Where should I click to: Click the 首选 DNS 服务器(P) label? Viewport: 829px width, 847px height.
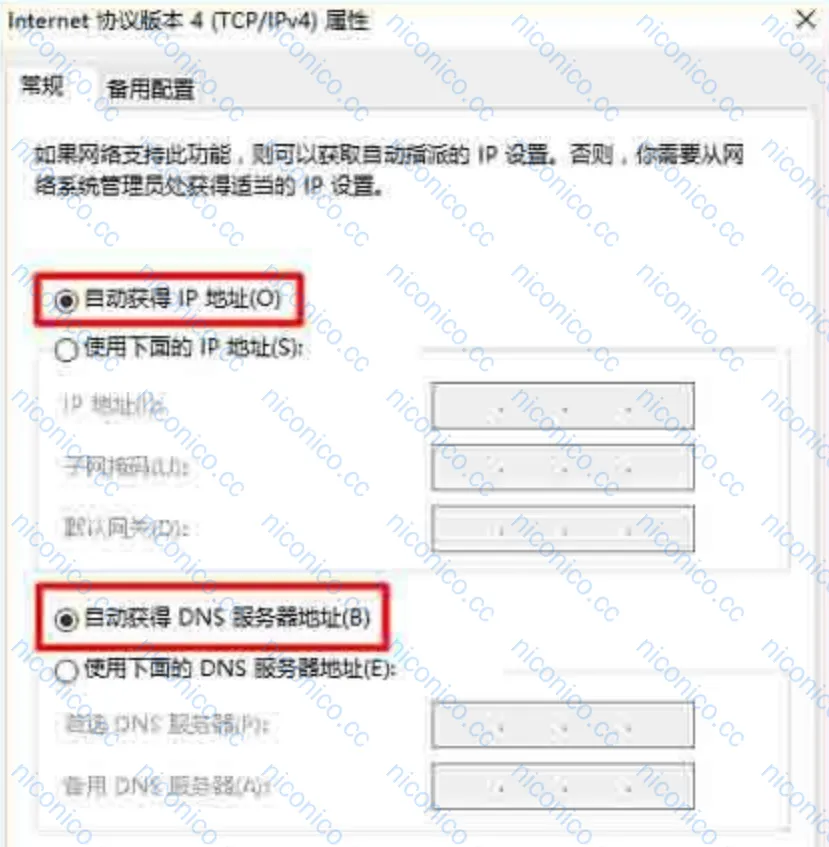pyautogui.click(x=166, y=724)
